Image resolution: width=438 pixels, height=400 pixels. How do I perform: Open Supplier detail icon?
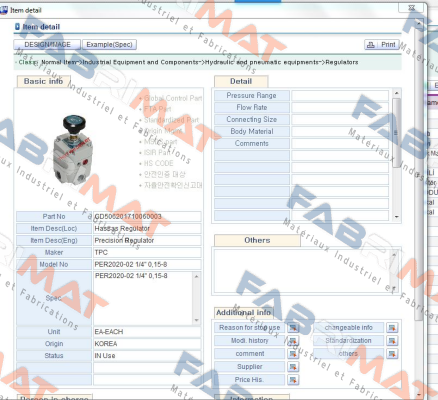293,367
